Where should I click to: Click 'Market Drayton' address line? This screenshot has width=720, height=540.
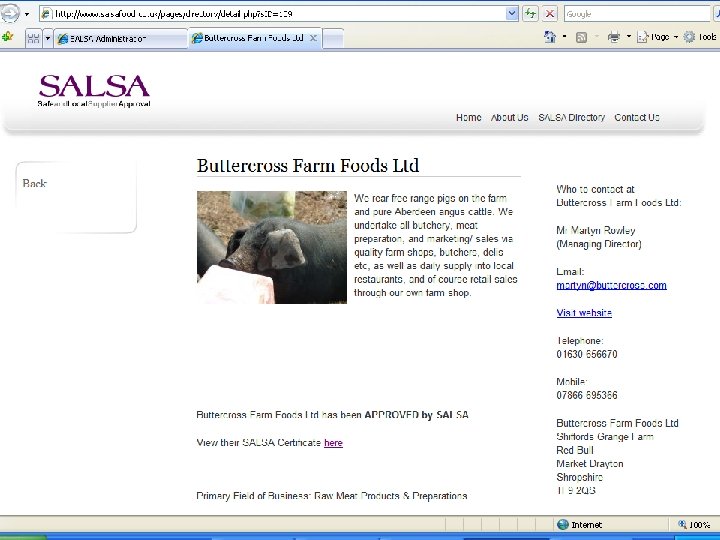[590, 464]
